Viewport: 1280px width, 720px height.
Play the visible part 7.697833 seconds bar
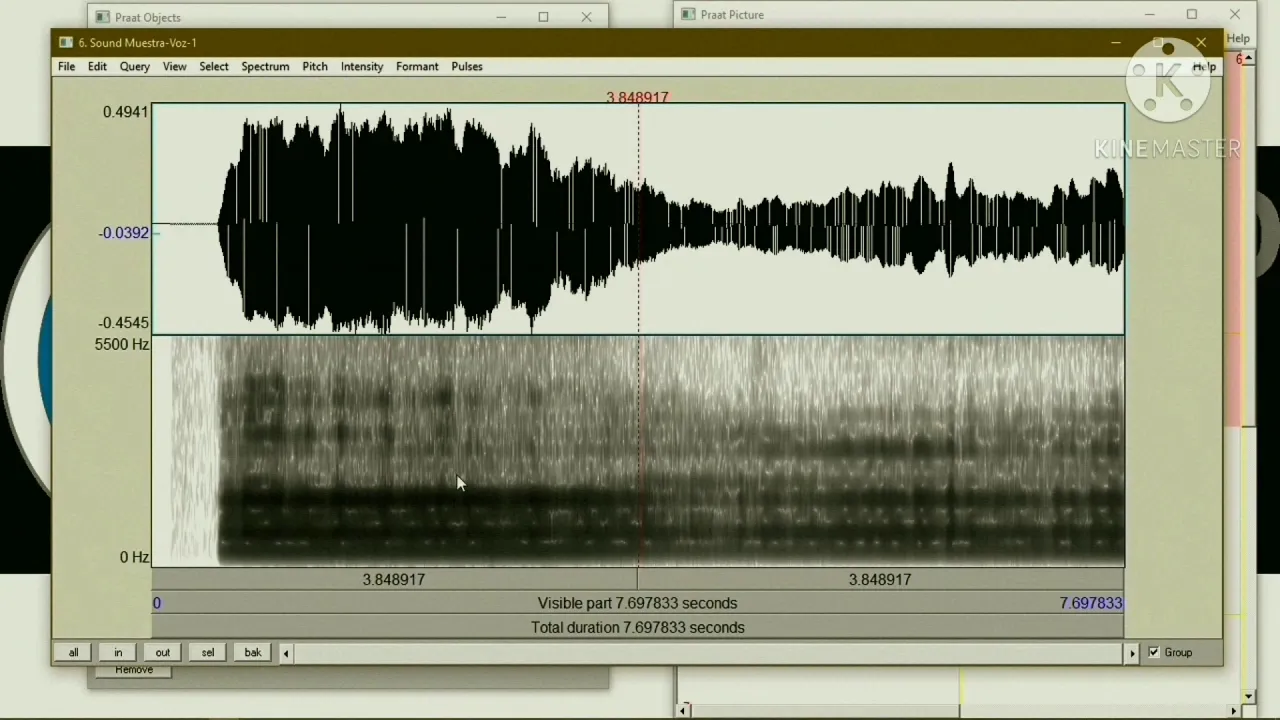tap(638, 604)
